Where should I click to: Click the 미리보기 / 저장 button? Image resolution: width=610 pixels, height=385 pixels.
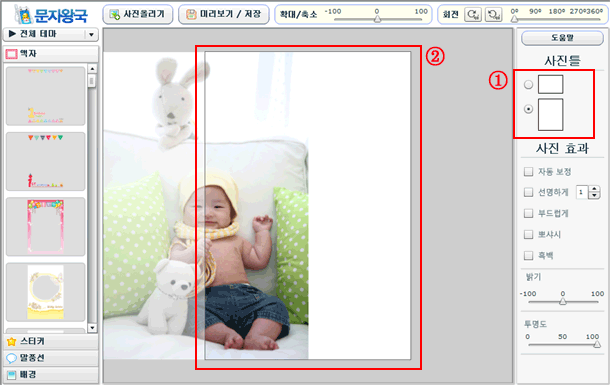pyautogui.click(x=224, y=14)
